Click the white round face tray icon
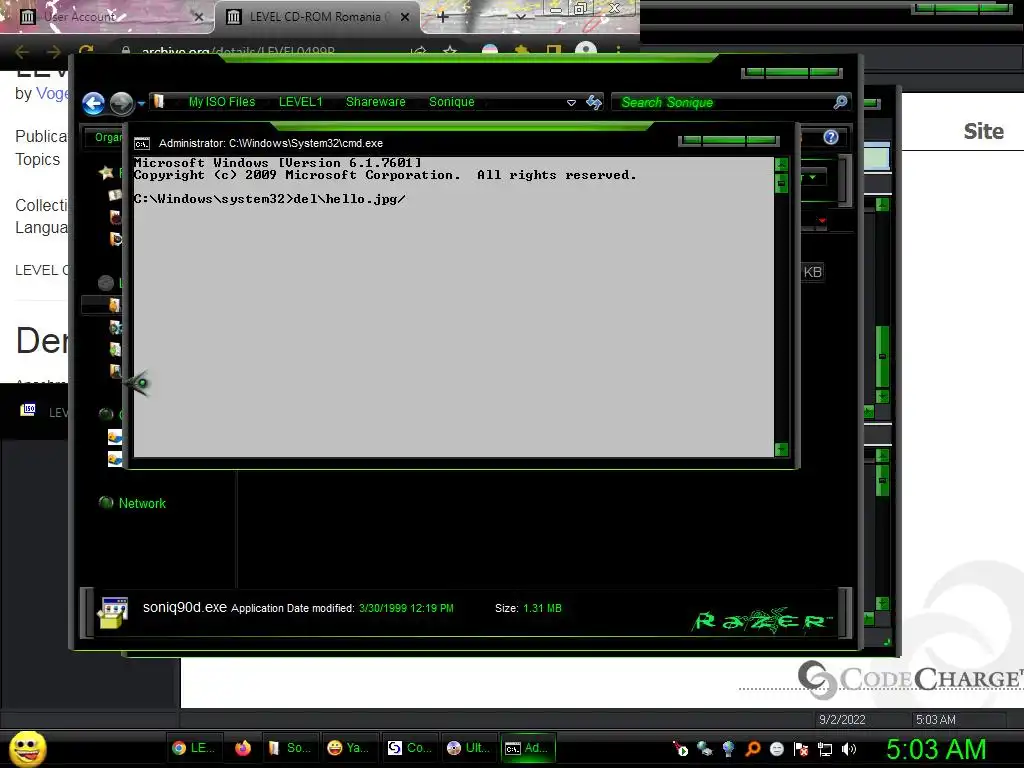The image size is (1024, 768). coord(776,749)
